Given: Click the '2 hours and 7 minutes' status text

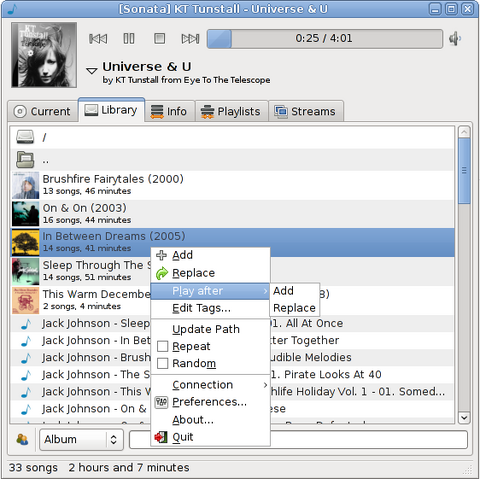Looking at the screenshot, I should [129, 468].
